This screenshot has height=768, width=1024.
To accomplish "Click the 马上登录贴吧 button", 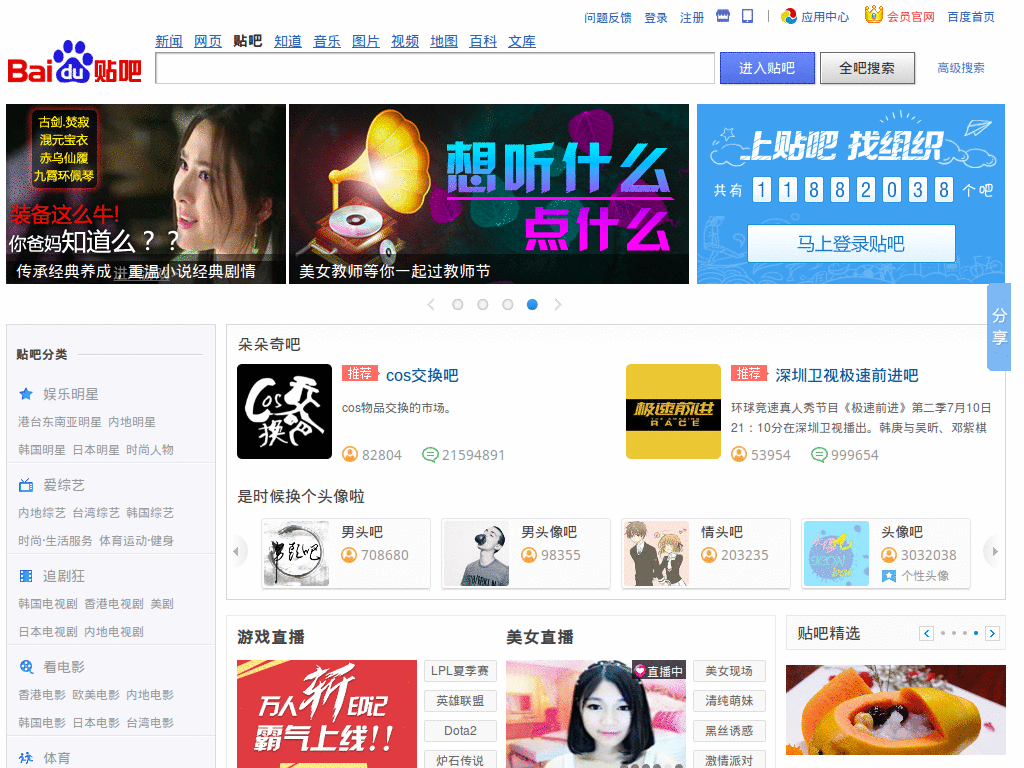I will click(x=851, y=244).
